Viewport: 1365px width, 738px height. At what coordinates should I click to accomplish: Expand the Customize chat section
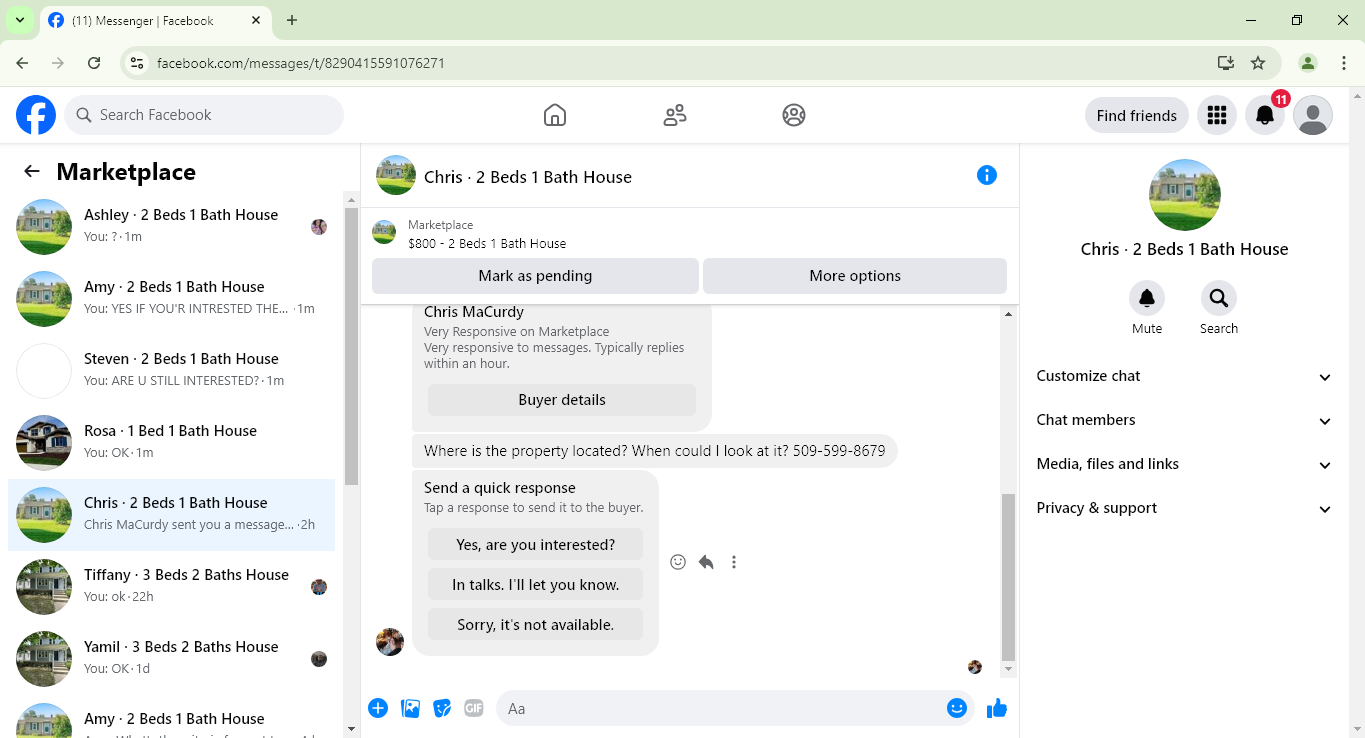pyautogui.click(x=1185, y=376)
